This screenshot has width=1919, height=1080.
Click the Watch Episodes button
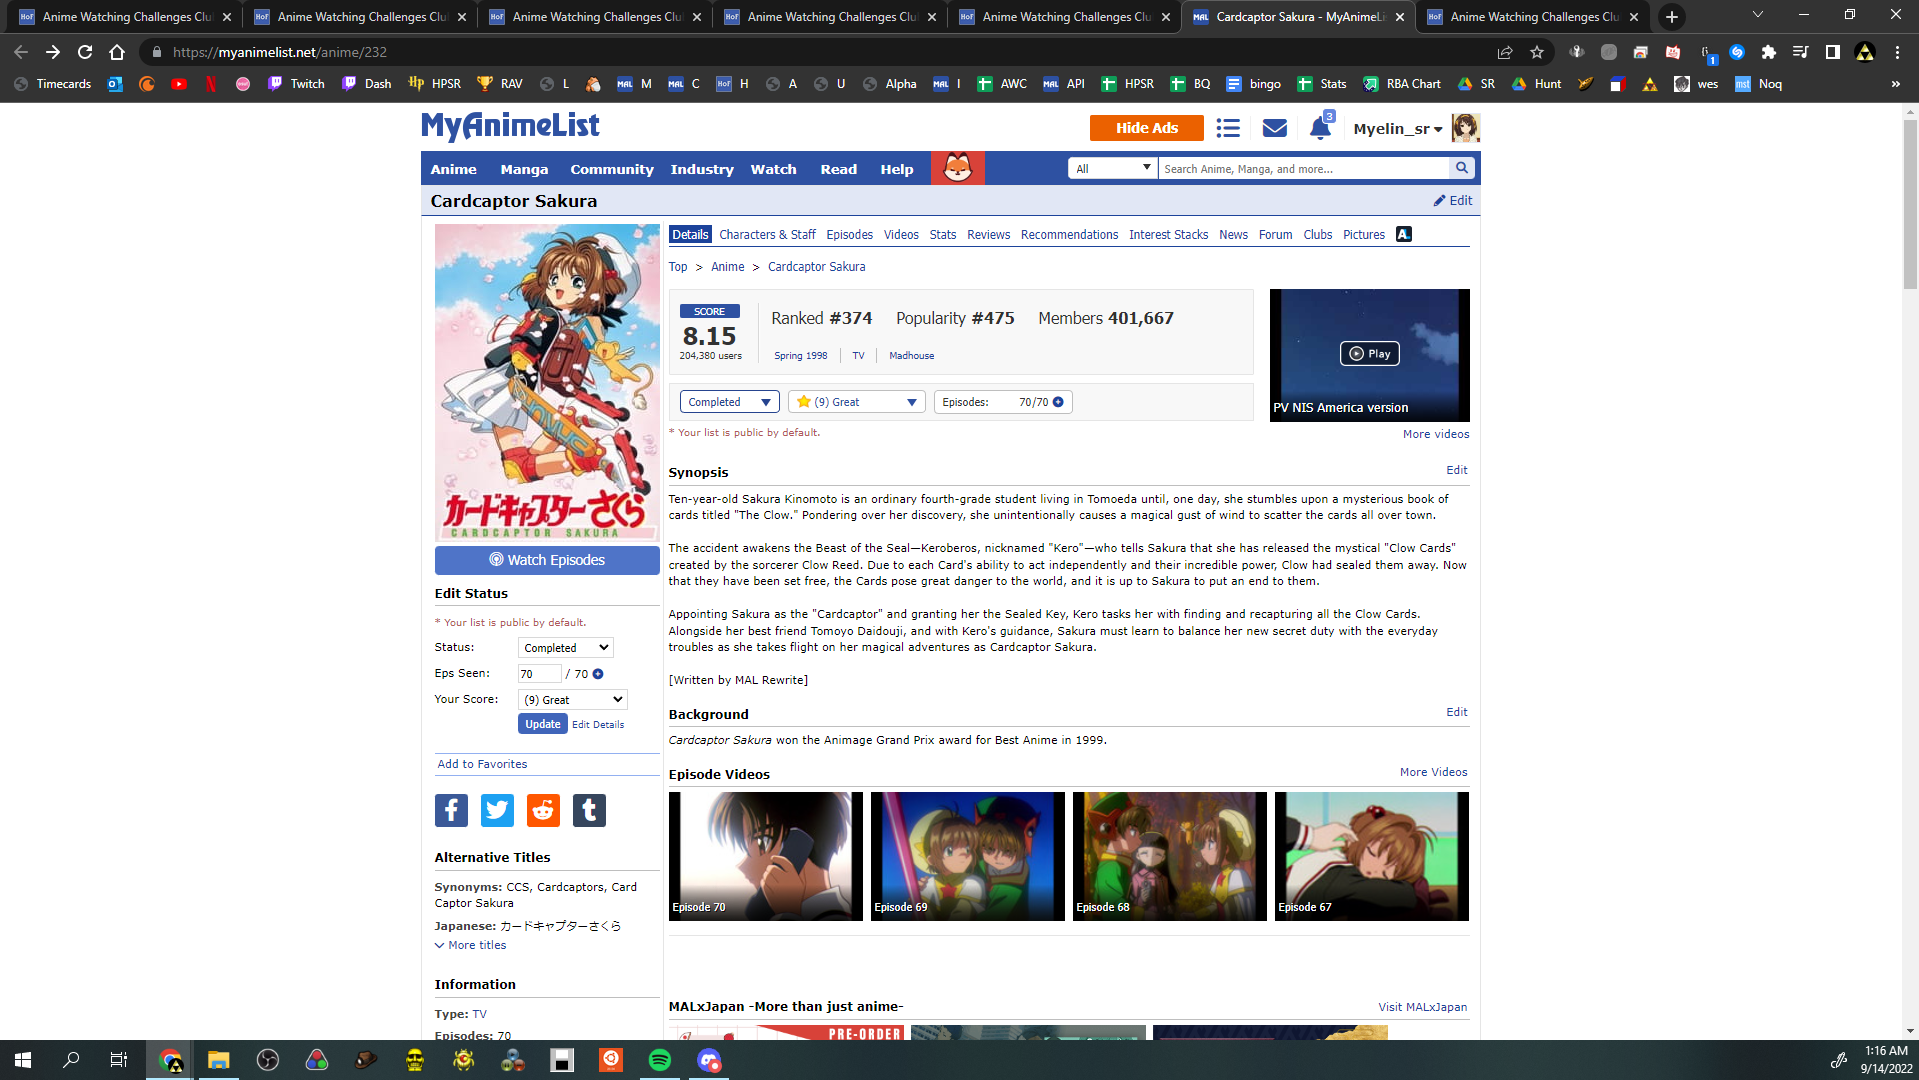(x=547, y=560)
